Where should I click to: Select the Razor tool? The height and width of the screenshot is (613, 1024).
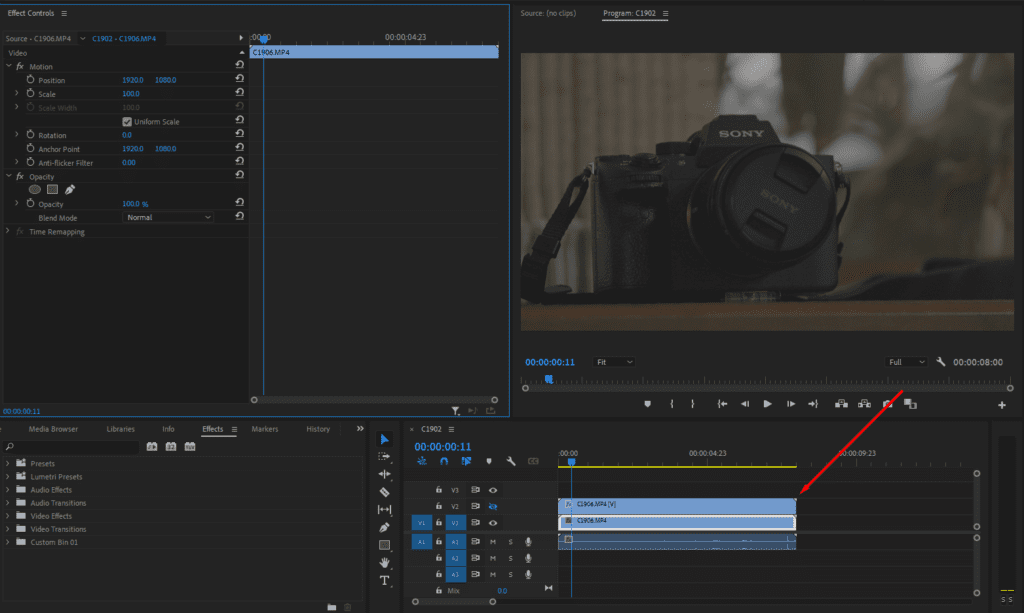coord(384,492)
